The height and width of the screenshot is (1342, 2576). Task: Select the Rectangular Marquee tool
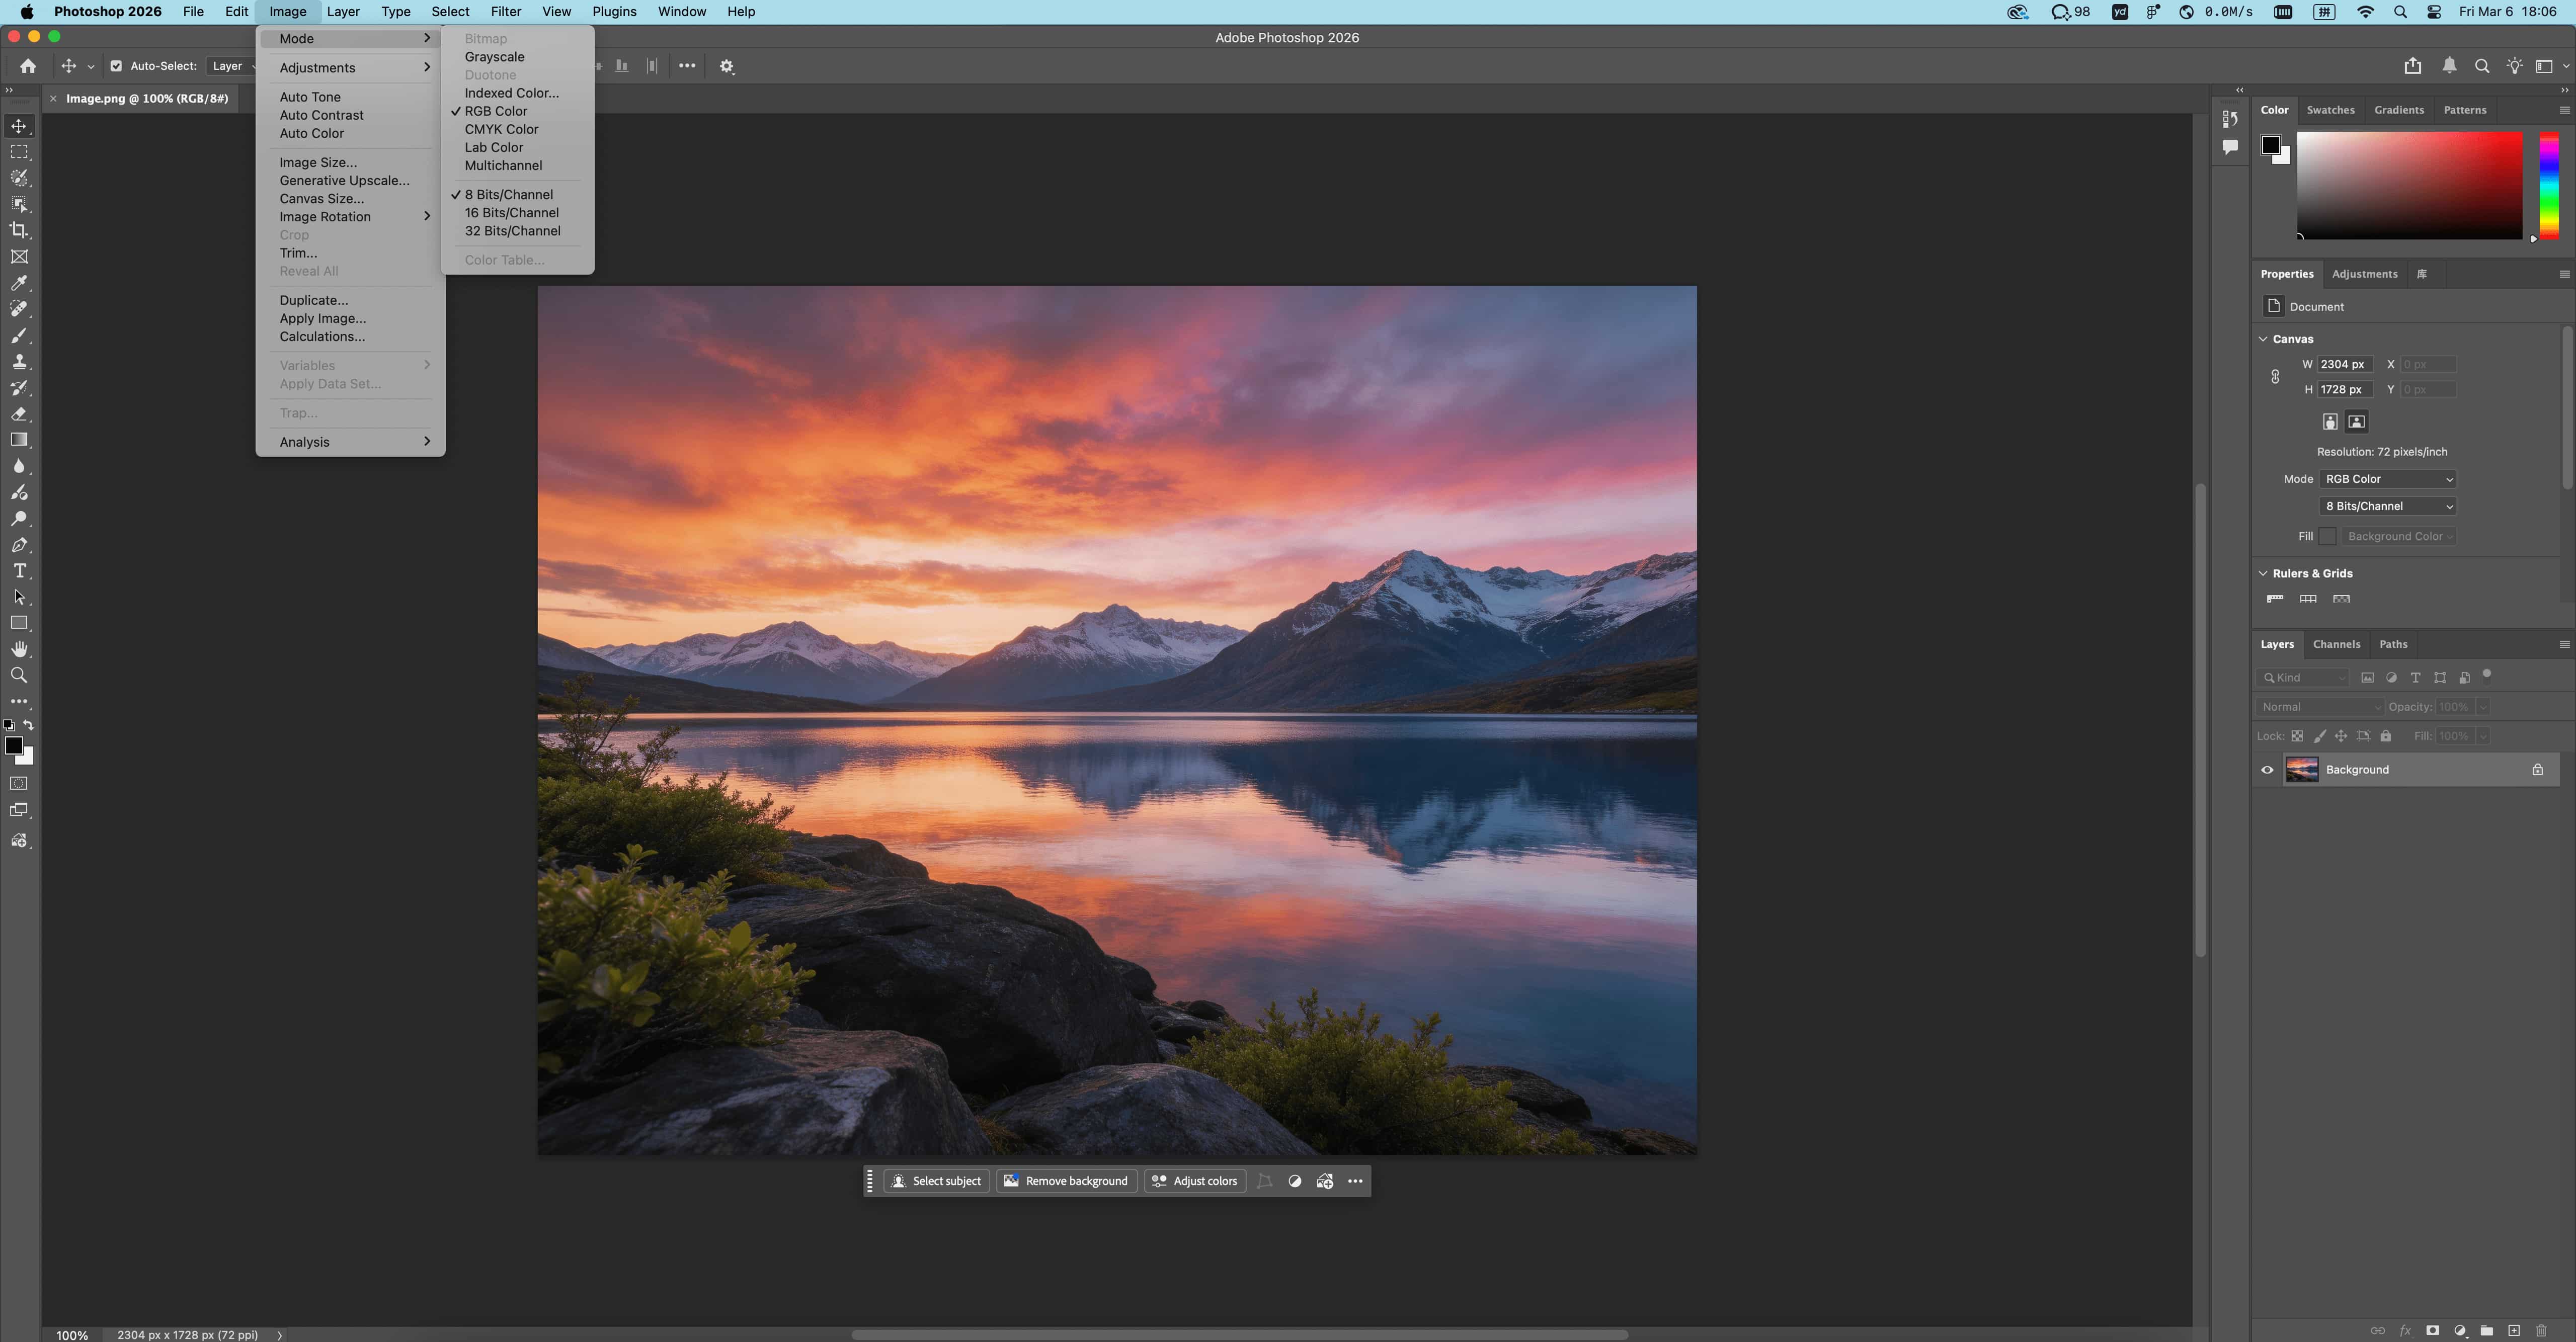tap(19, 152)
